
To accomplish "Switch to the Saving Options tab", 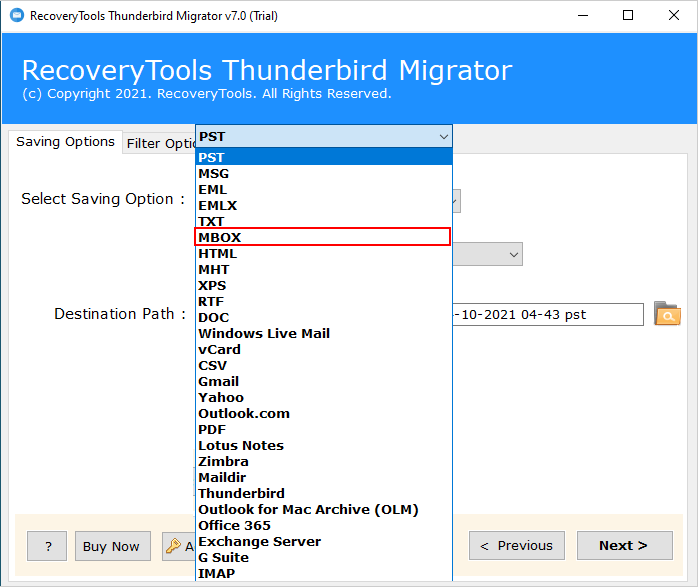I will [x=65, y=142].
